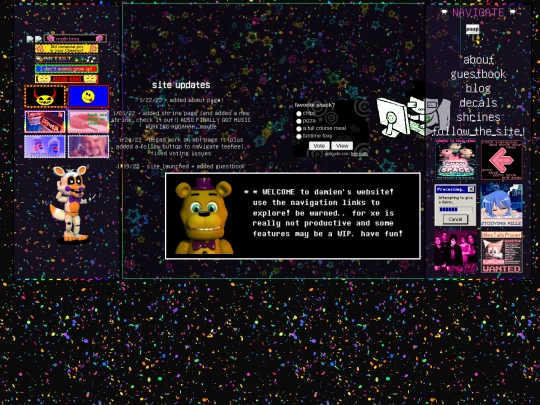Open the 'decals' navigation link
The image size is (540, 405).
pyautogui.click(x=478, y=103)
